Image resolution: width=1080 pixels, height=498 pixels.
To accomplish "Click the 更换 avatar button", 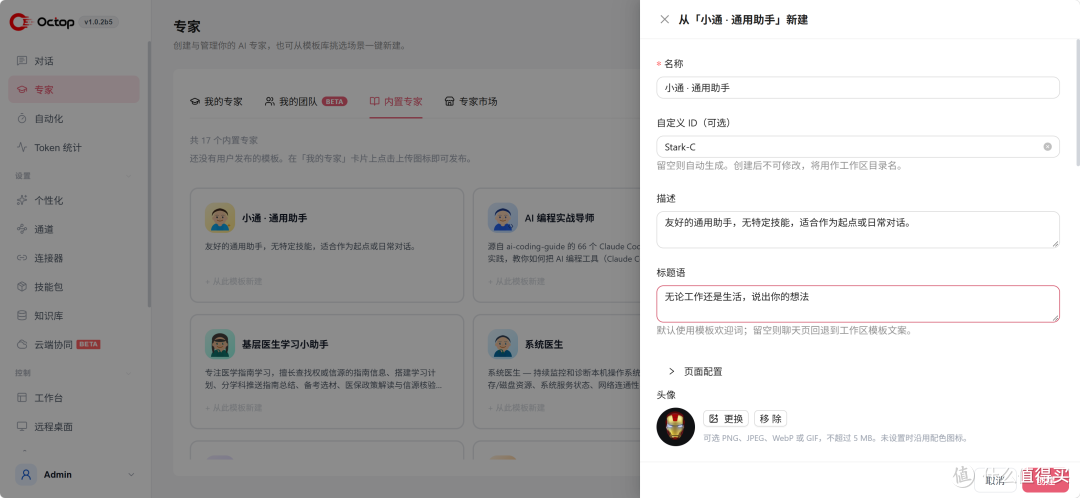I will pyautogui.click(x=726, y=419).
